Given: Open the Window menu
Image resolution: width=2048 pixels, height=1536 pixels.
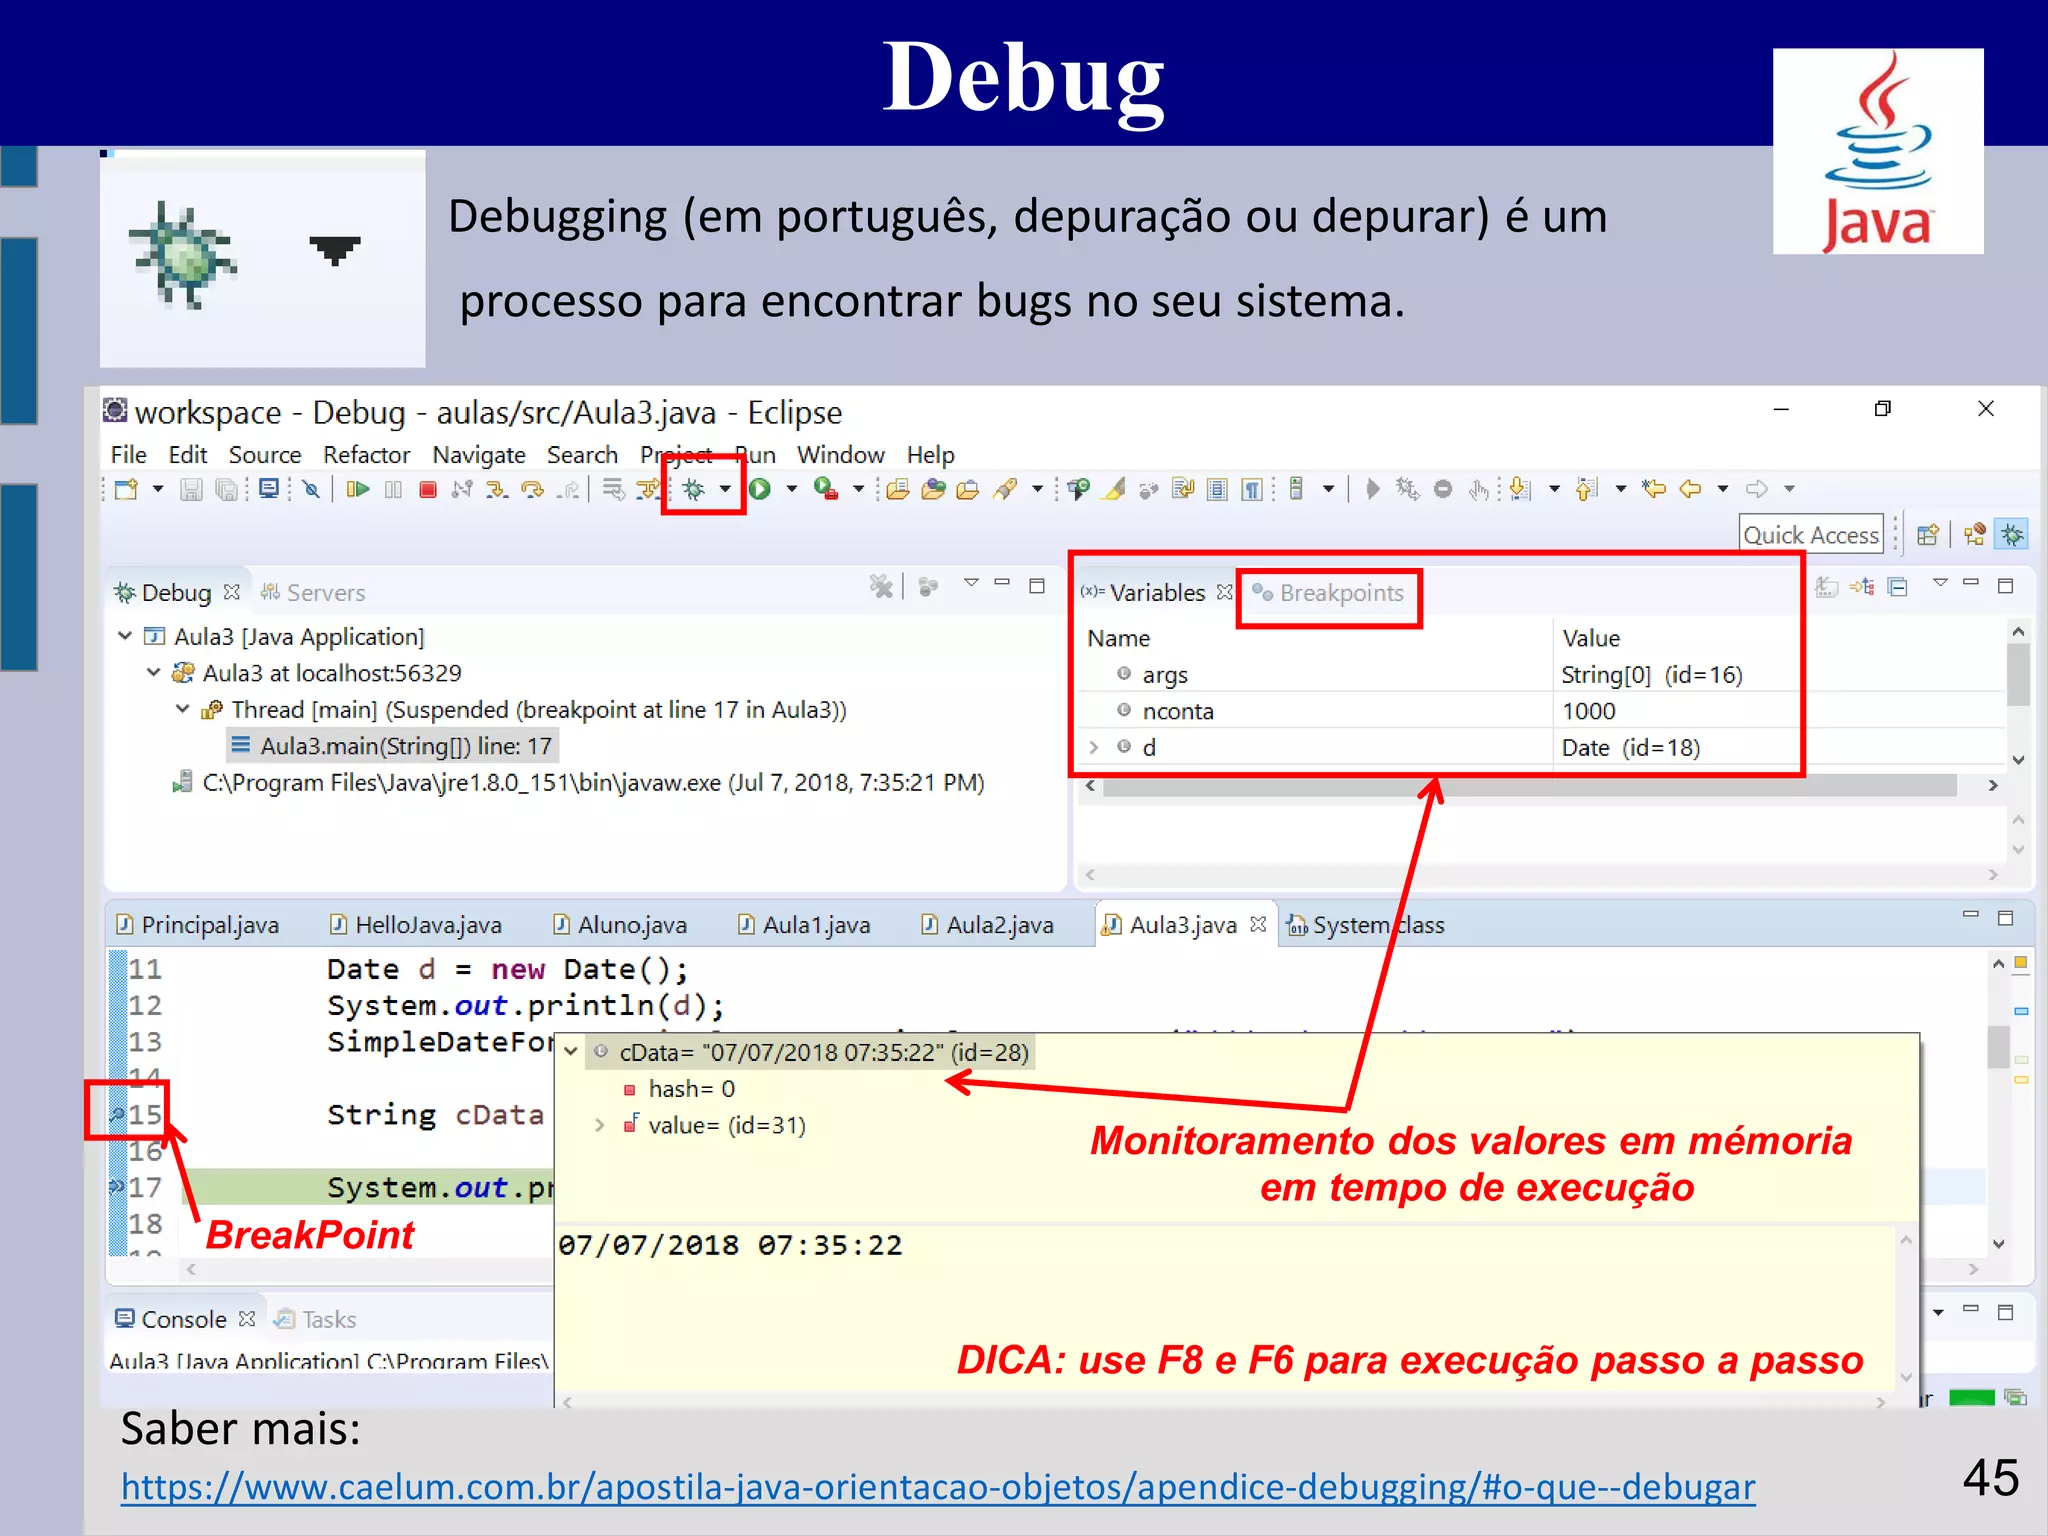Looking at the screenshot, I should pyautogui.click(x=840, y=455).
